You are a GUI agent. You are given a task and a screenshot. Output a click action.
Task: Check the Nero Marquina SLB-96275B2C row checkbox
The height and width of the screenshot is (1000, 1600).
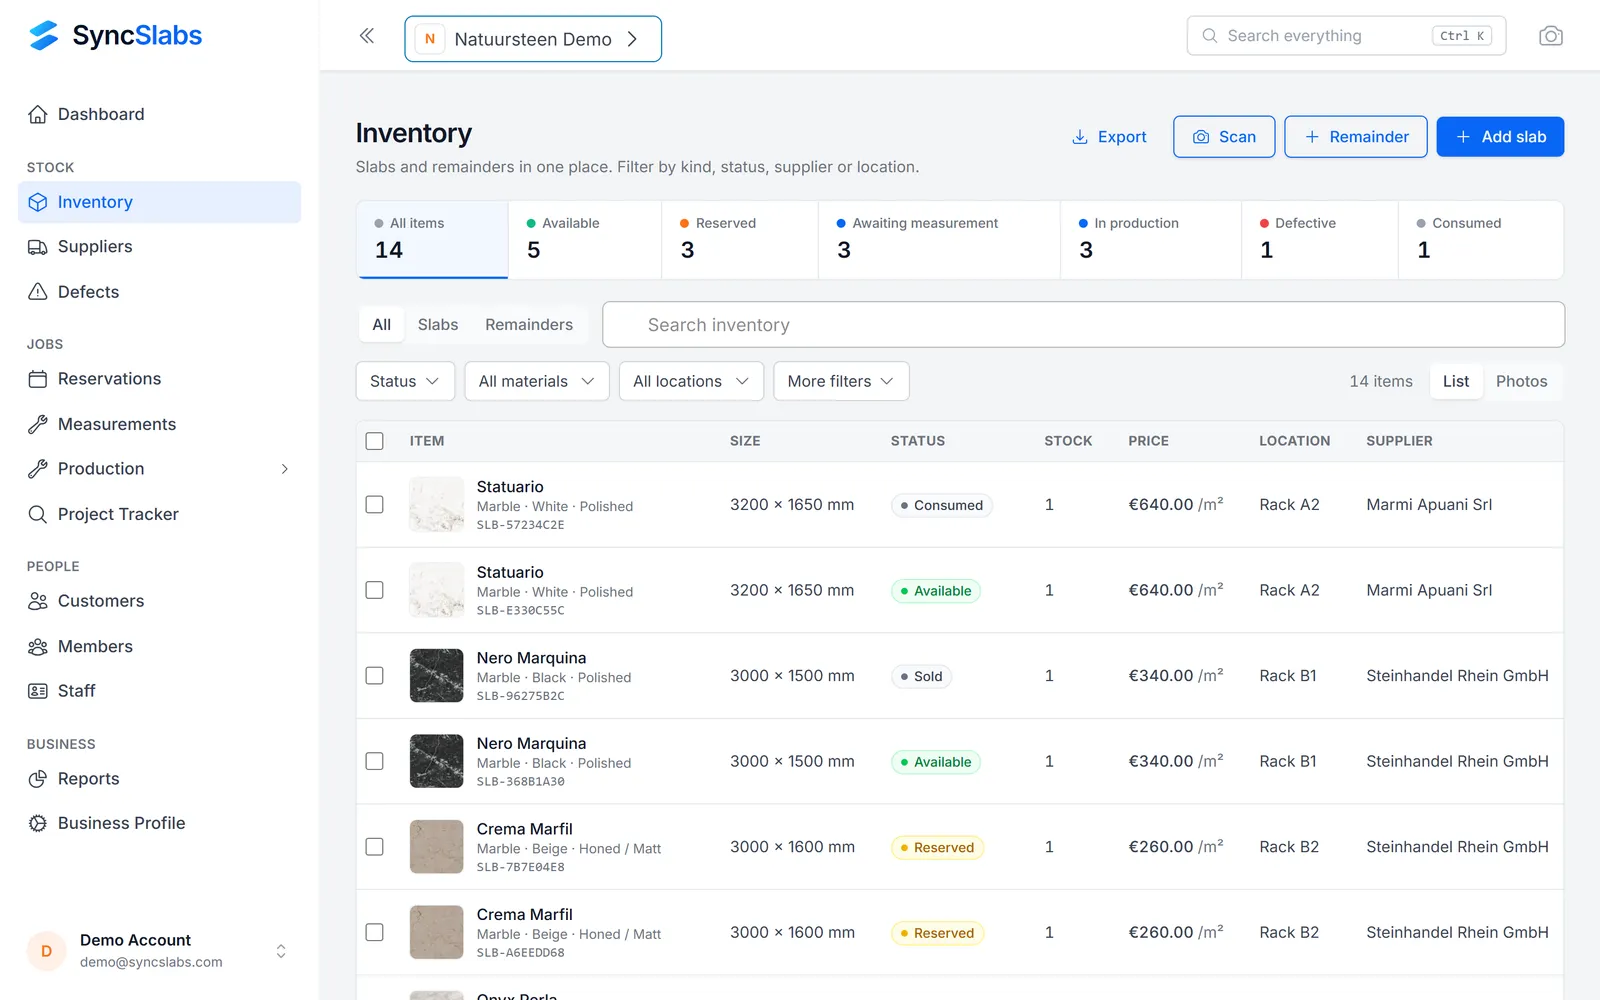[x=375, y=676]
